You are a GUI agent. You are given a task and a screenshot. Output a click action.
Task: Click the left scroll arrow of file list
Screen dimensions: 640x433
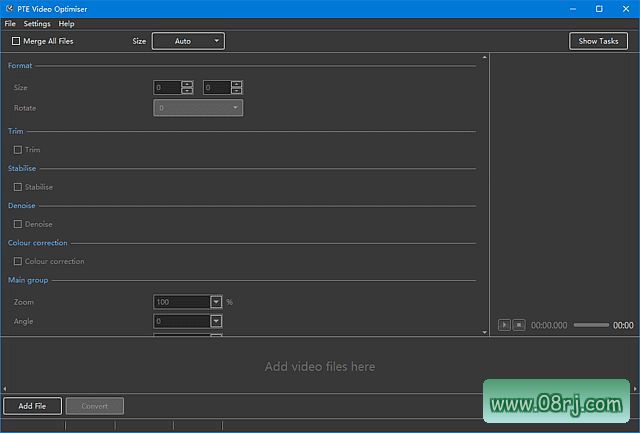tap(4, 388)
